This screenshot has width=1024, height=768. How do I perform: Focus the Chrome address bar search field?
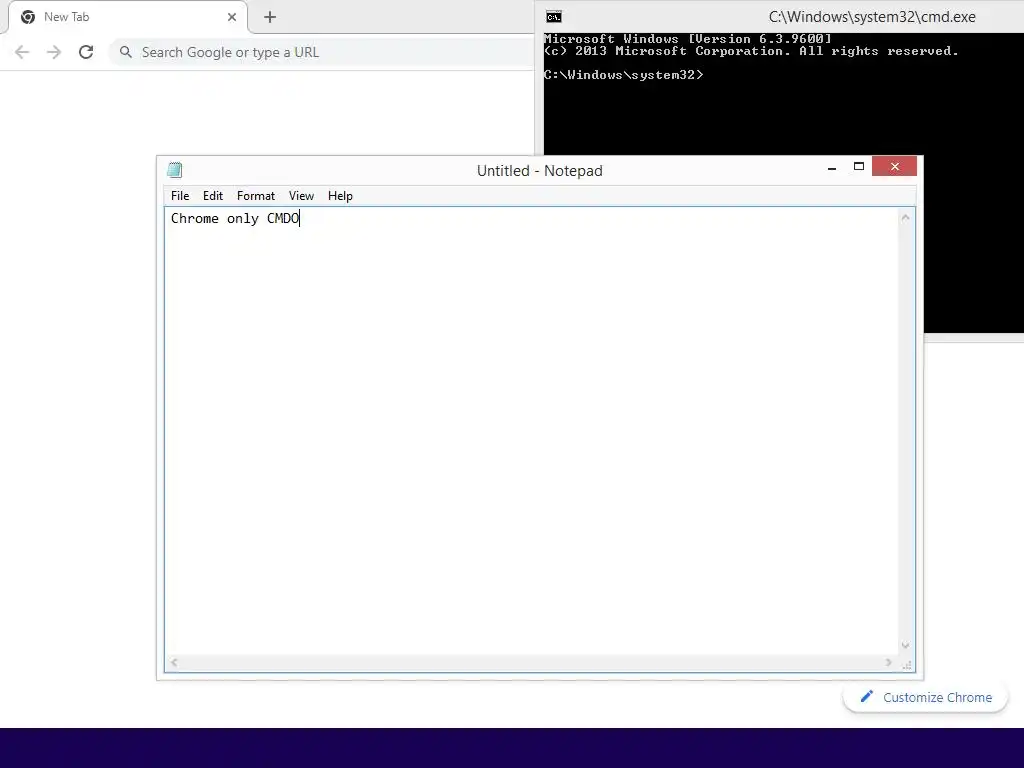(x=323, y=52)
